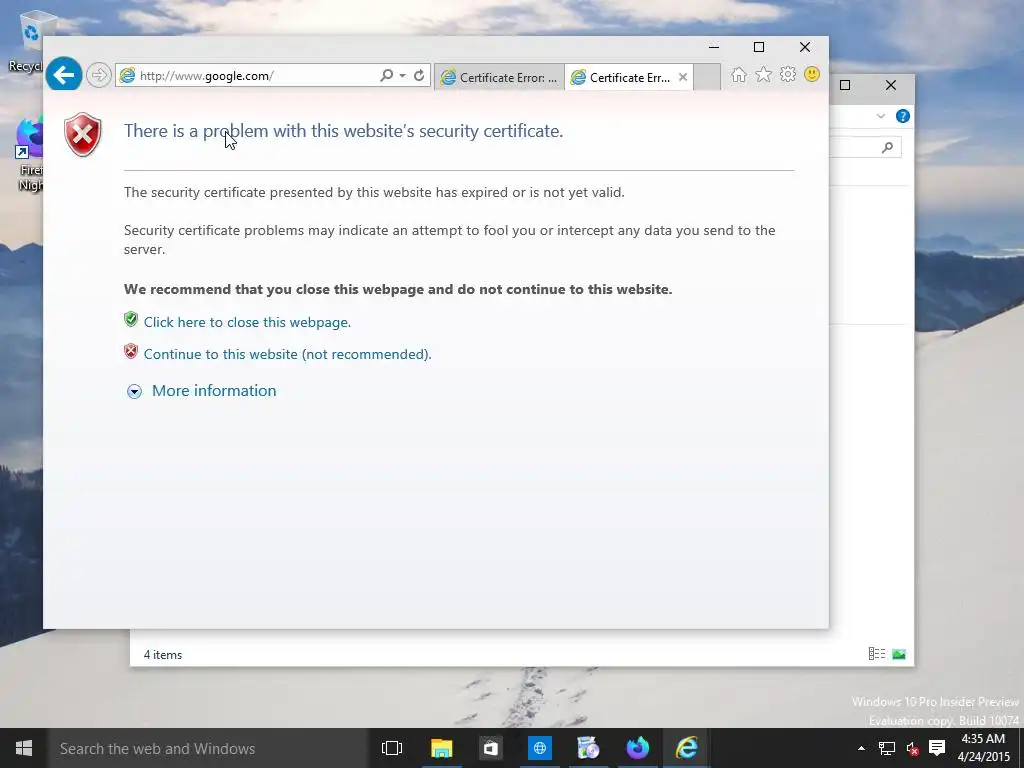This screenshot has height=768, width=1024.
Task: Expand ribbon chevron in File Explorer window
Action: 880,116
